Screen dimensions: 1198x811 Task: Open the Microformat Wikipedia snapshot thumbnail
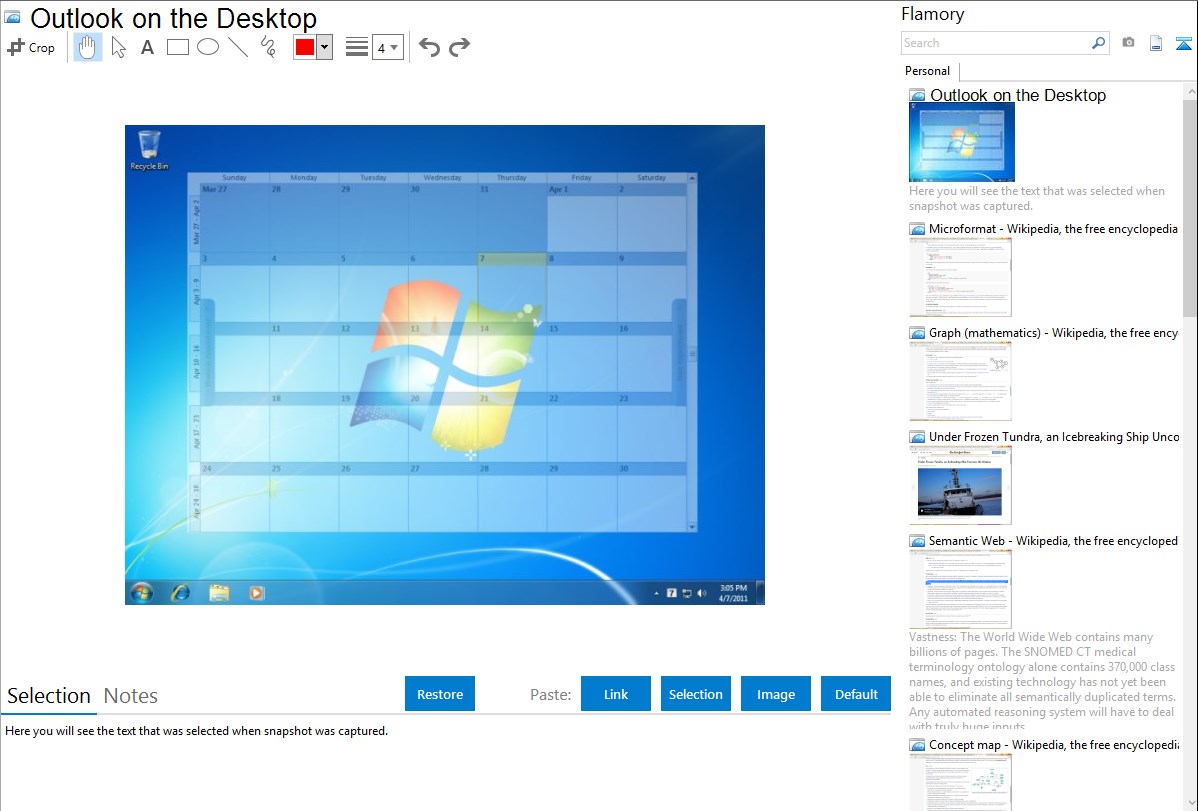click(x=960, y=277)
